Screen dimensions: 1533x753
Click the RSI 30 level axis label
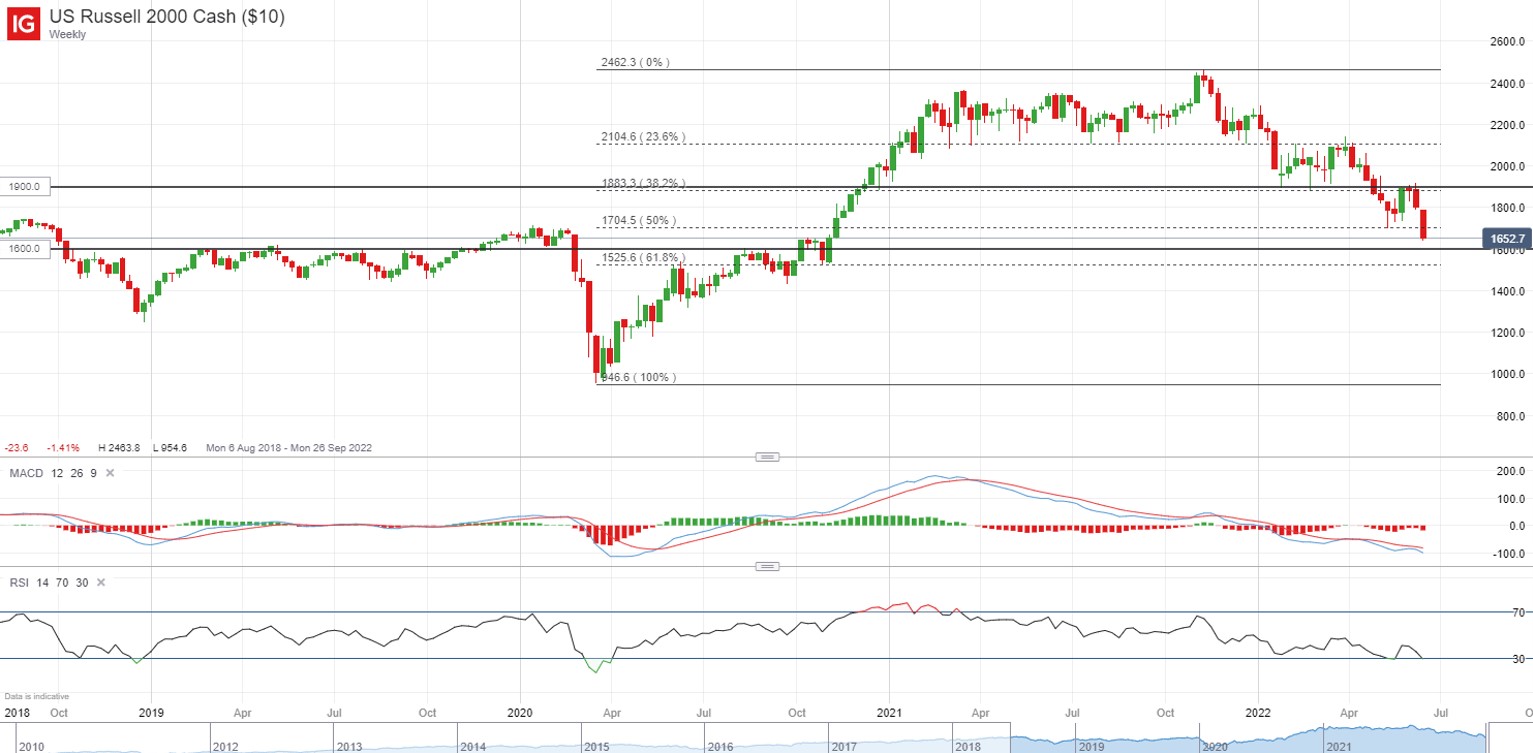pyautogui.click(x=1517, y=659)
